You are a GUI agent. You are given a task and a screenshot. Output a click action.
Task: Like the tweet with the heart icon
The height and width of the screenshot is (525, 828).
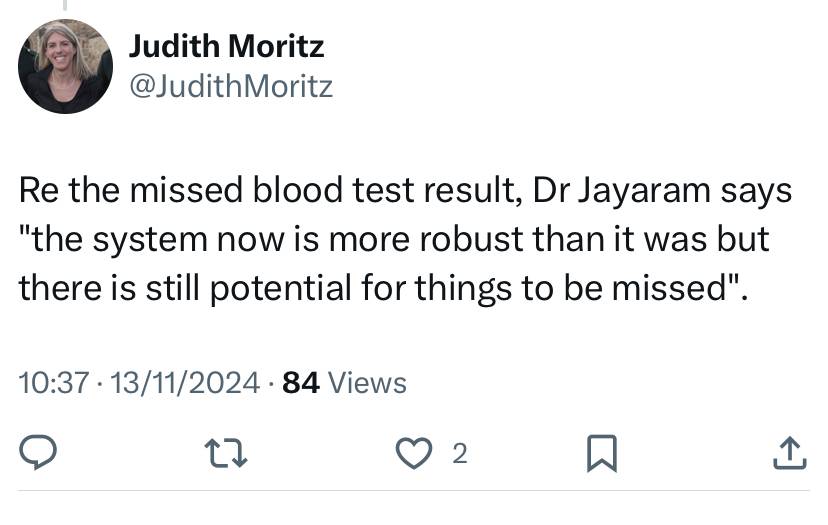pyautogui.click(x=414, y=454)
